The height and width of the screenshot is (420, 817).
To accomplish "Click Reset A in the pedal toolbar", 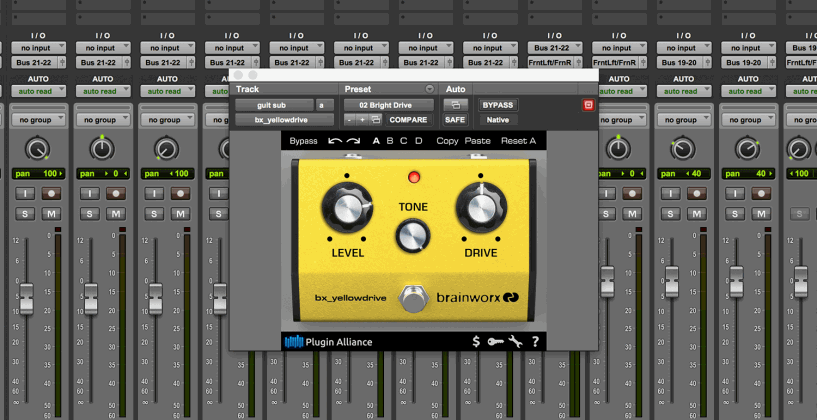I will point(518,141).
